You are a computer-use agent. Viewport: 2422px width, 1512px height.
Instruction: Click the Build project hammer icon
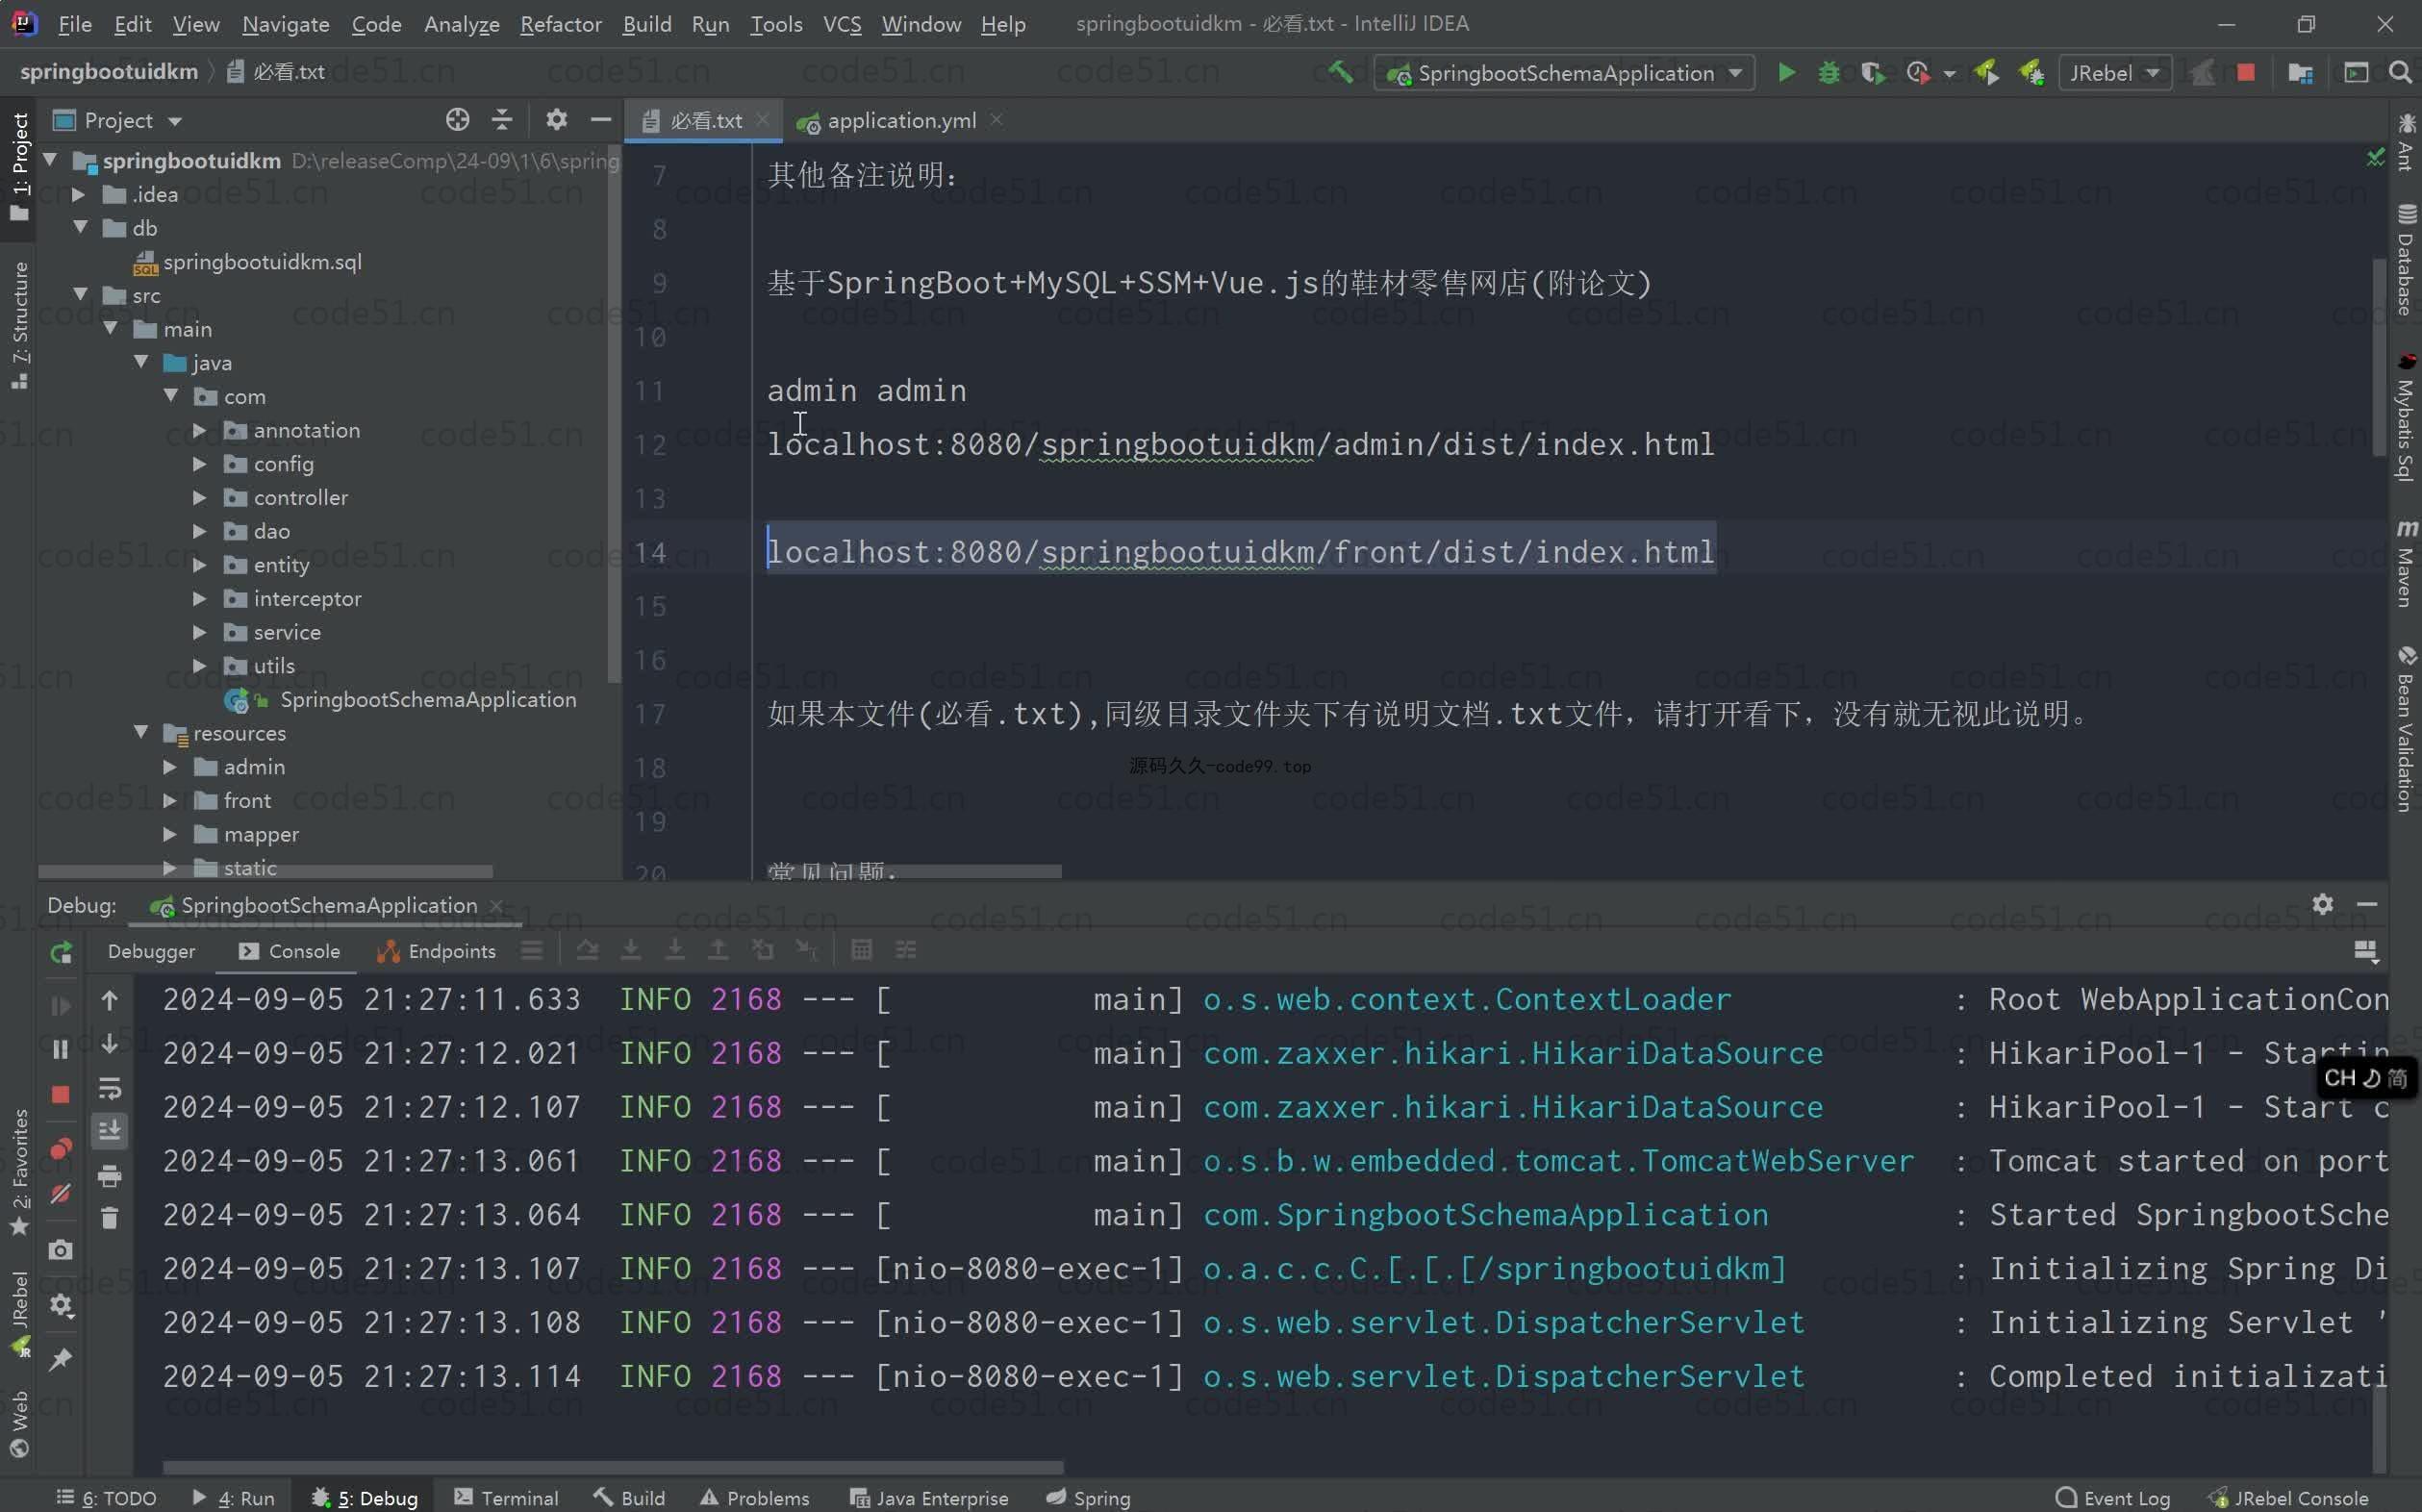point(1340,72)
